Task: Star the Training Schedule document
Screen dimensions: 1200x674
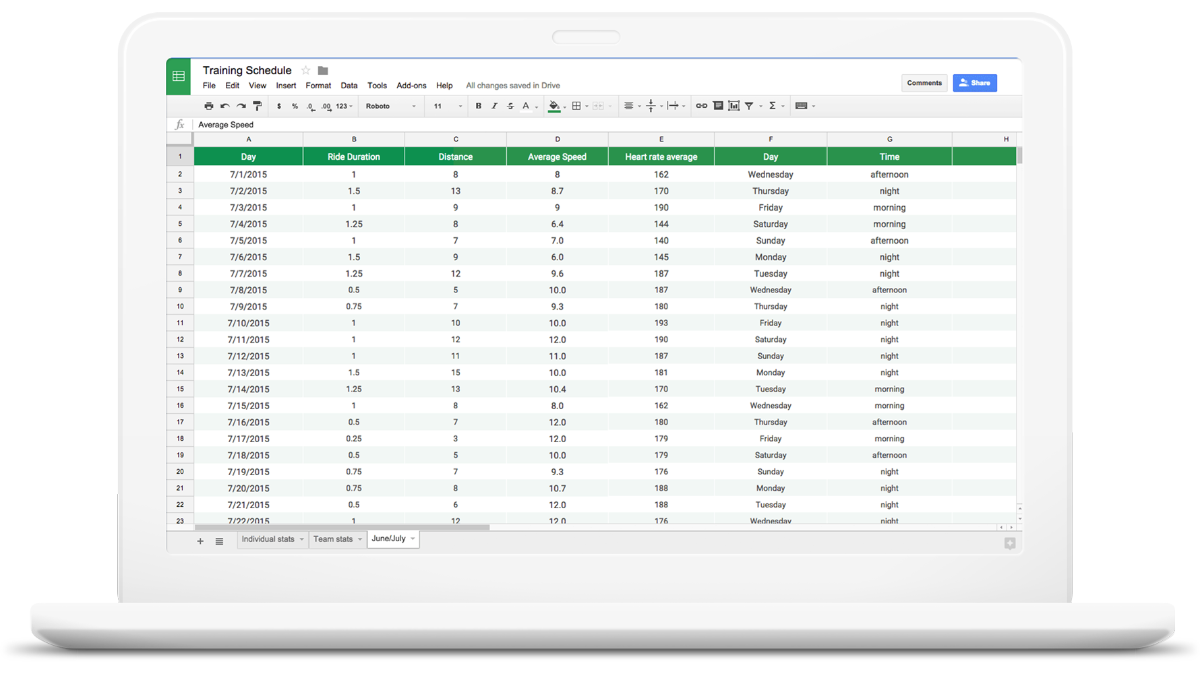Action: point(306,71)
